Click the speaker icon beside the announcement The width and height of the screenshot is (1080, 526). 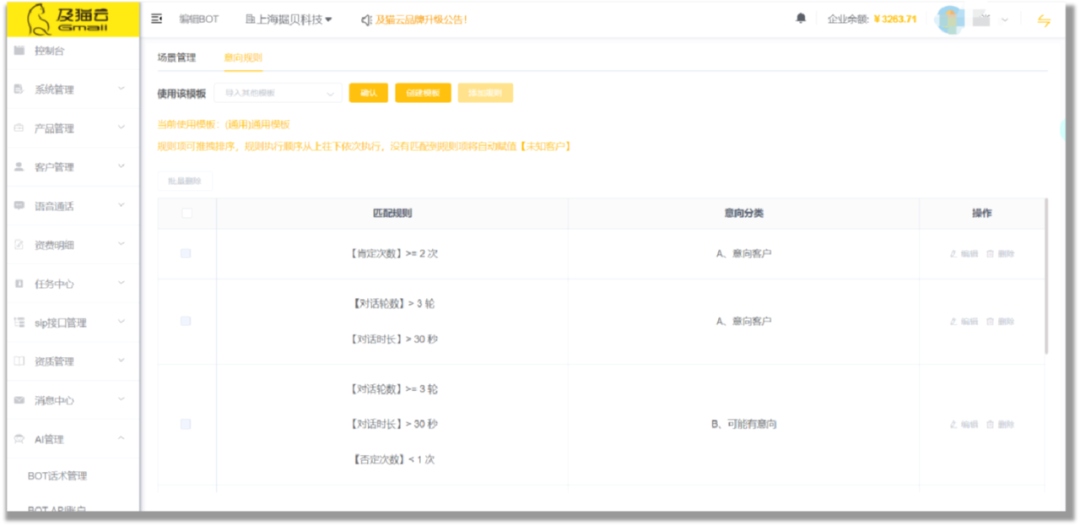point(366,19)
